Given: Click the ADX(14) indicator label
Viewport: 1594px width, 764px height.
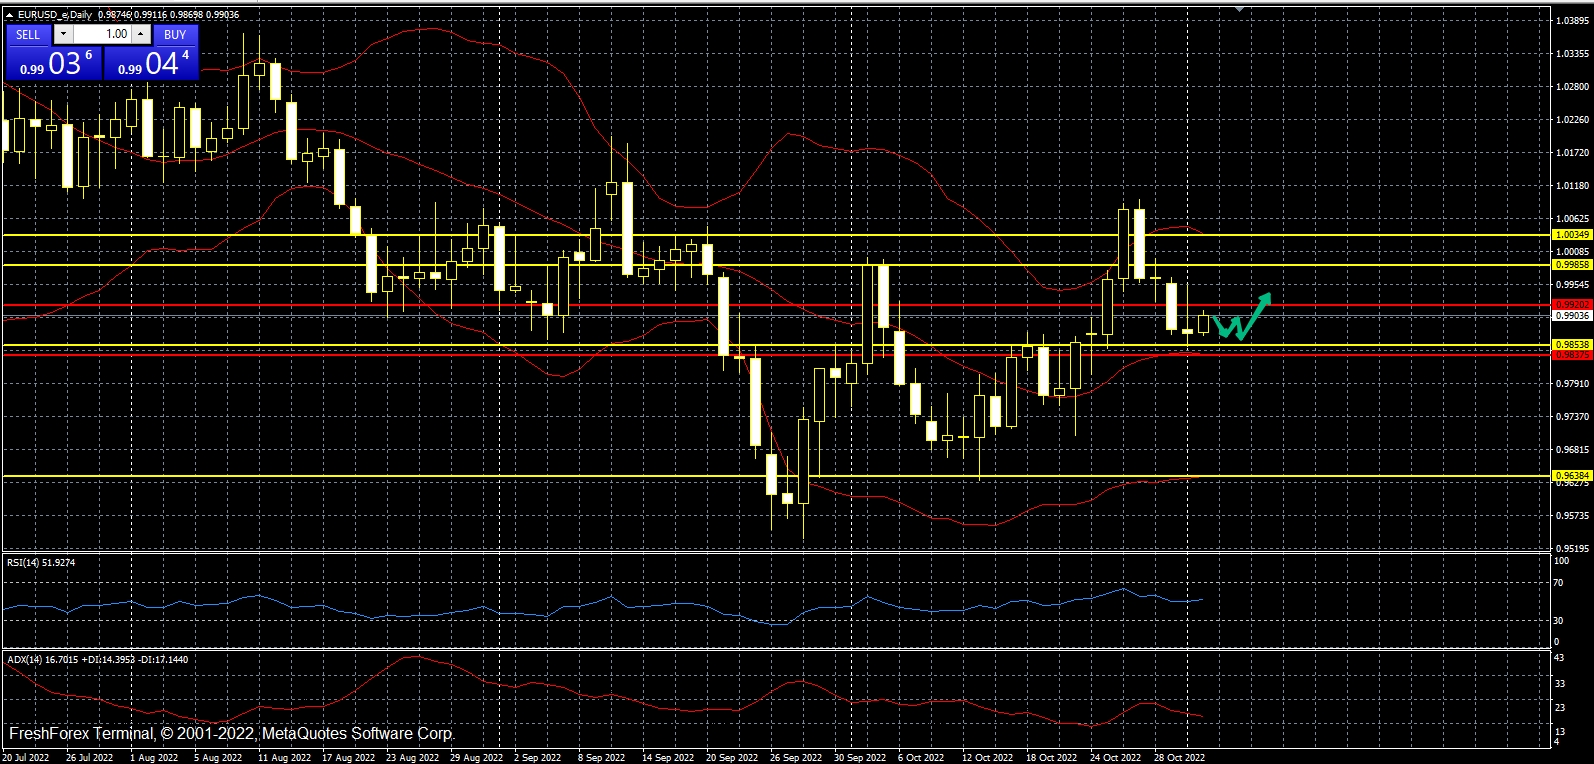Looking at the screenshot, I should pyautogui.click(x=97, y=660).
